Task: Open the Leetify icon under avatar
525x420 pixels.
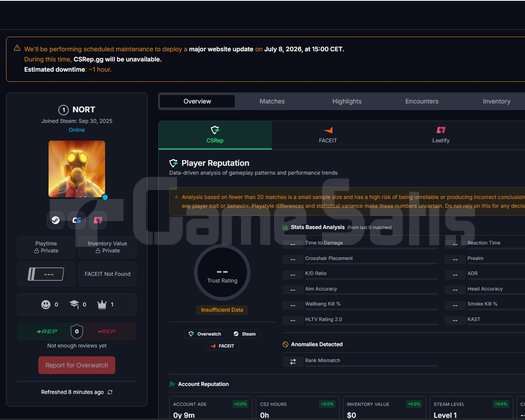Action: click(98, 220)
